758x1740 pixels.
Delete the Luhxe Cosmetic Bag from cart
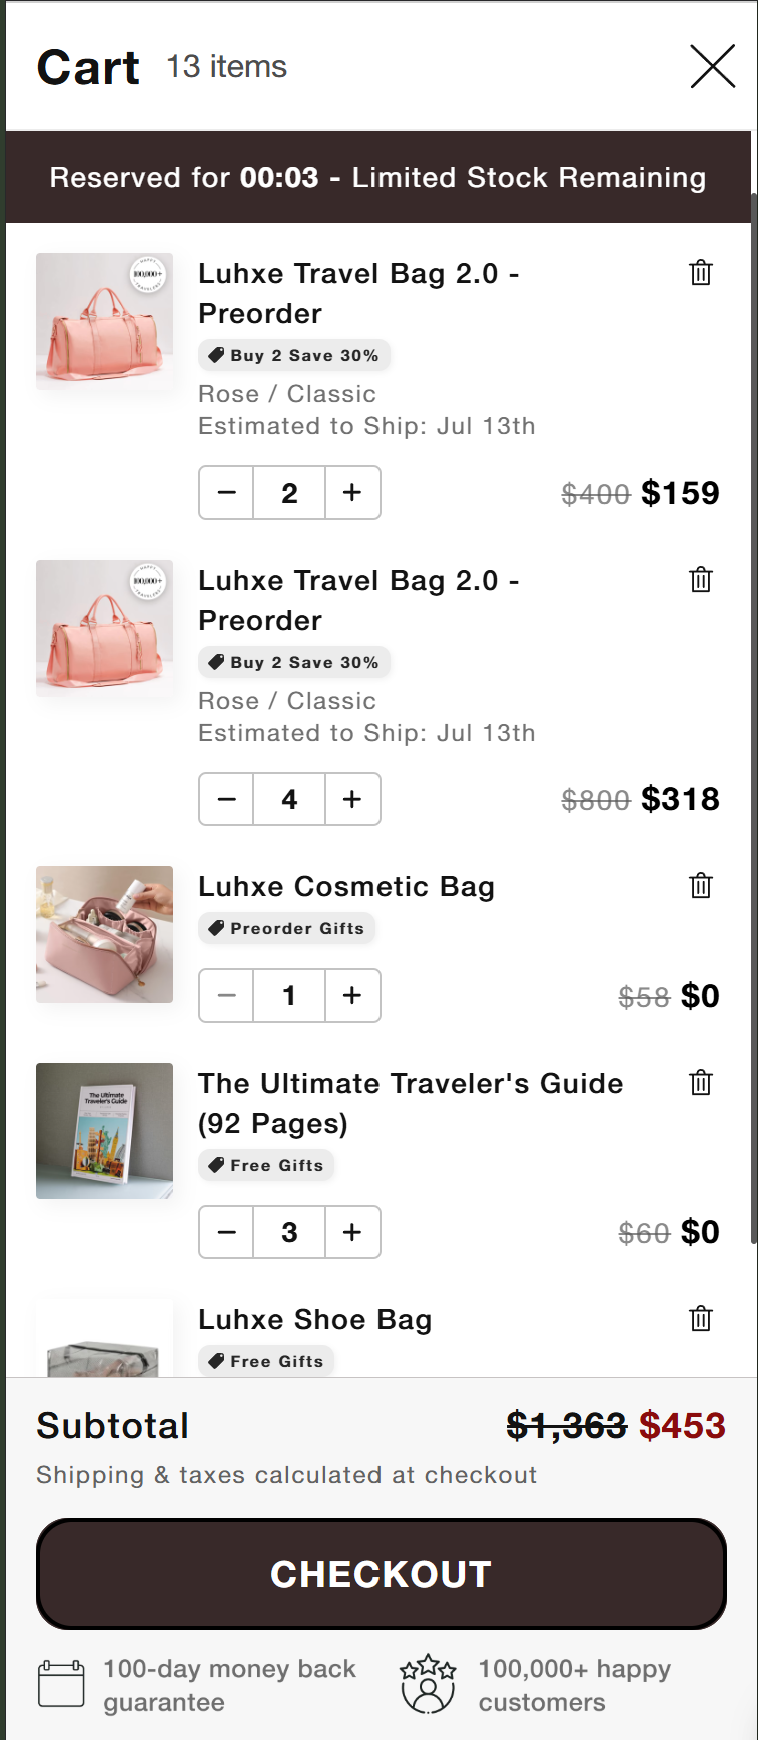[x=701, y=886]
